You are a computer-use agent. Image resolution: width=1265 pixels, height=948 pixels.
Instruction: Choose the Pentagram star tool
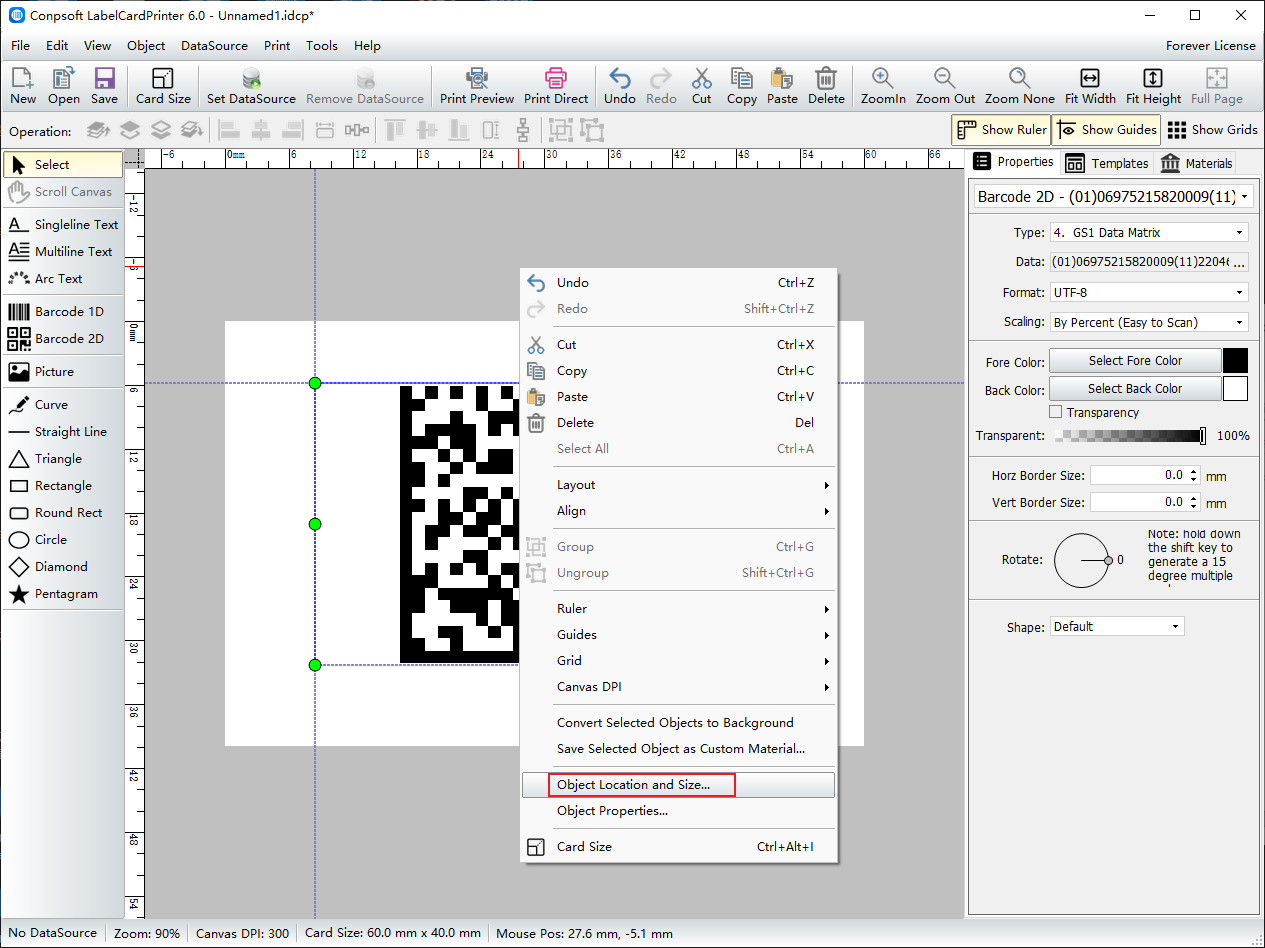click(x=62, y=594)
